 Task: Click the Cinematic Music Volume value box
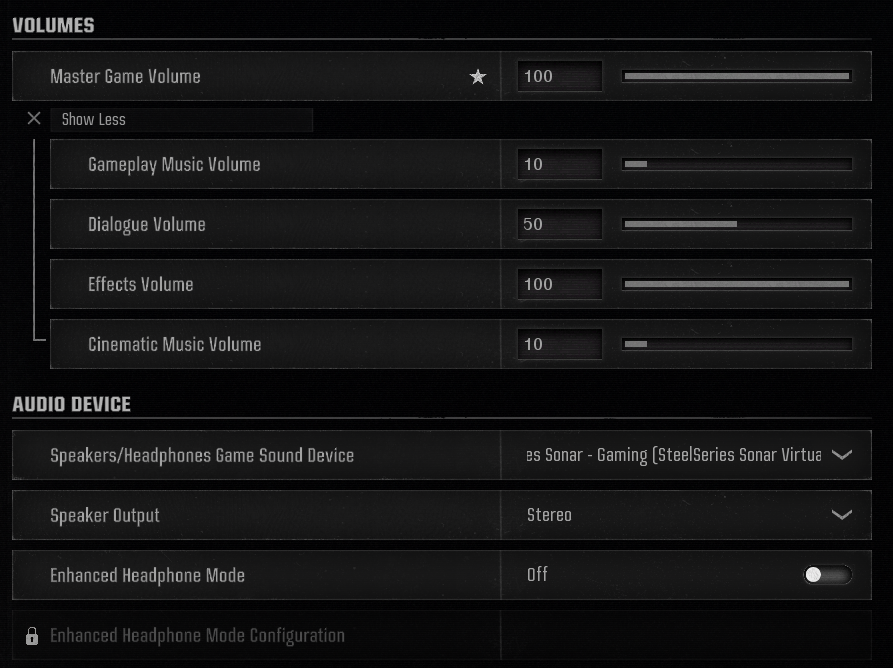coord(559,344)
